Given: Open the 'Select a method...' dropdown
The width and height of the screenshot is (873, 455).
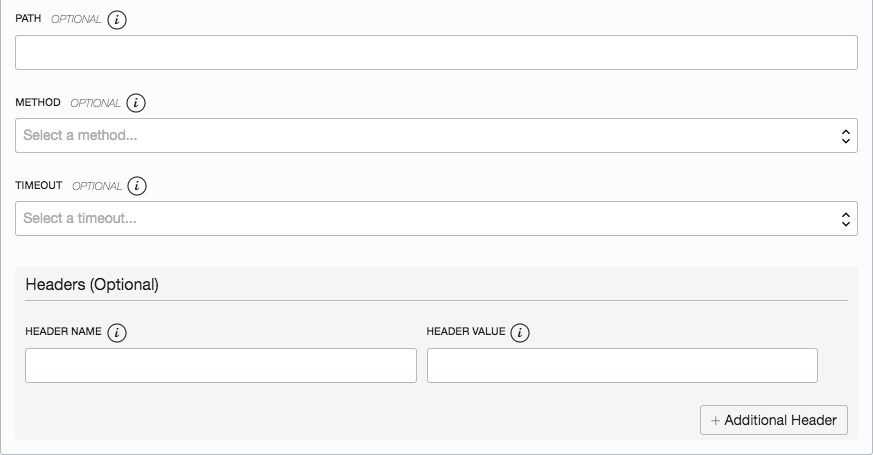Looking at the screenshot, I should (x=436, y=136).
